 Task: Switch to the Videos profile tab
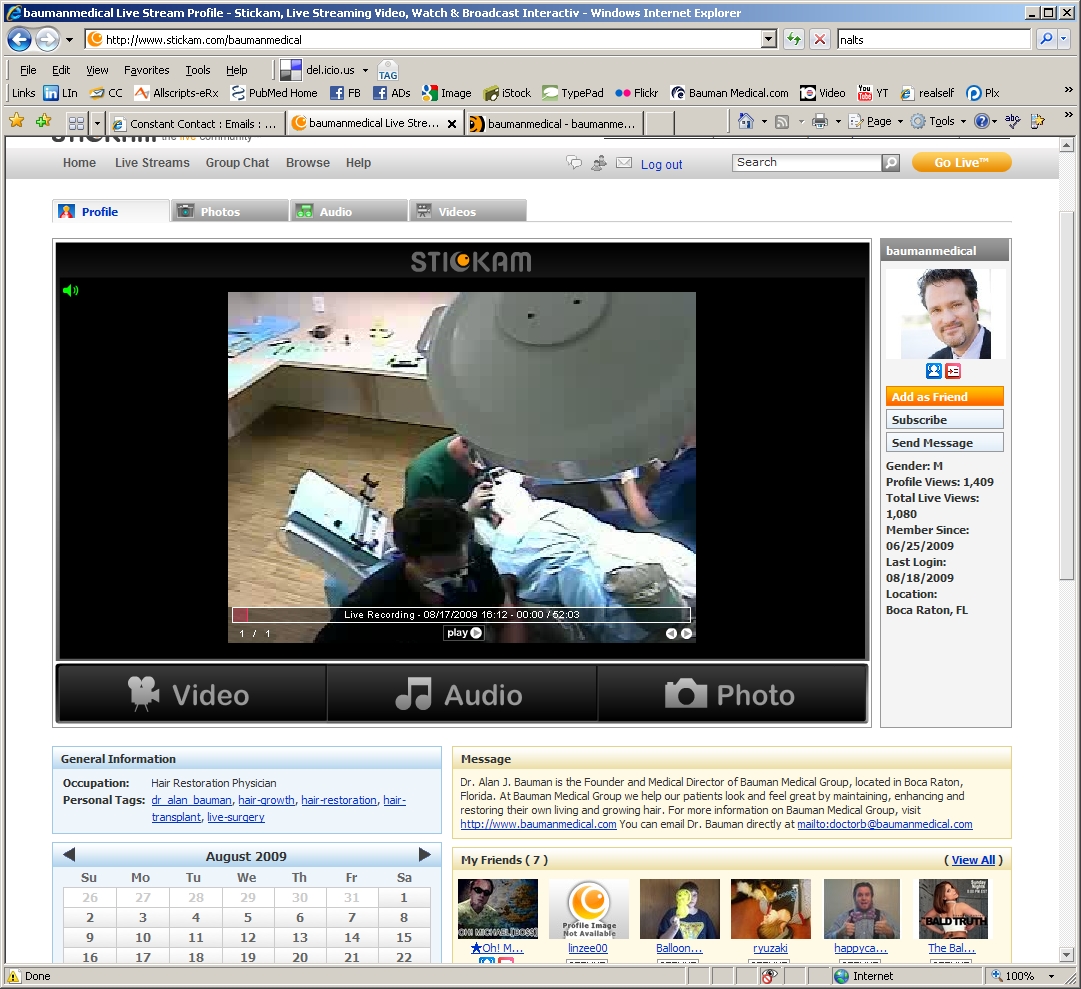(468, 211)
